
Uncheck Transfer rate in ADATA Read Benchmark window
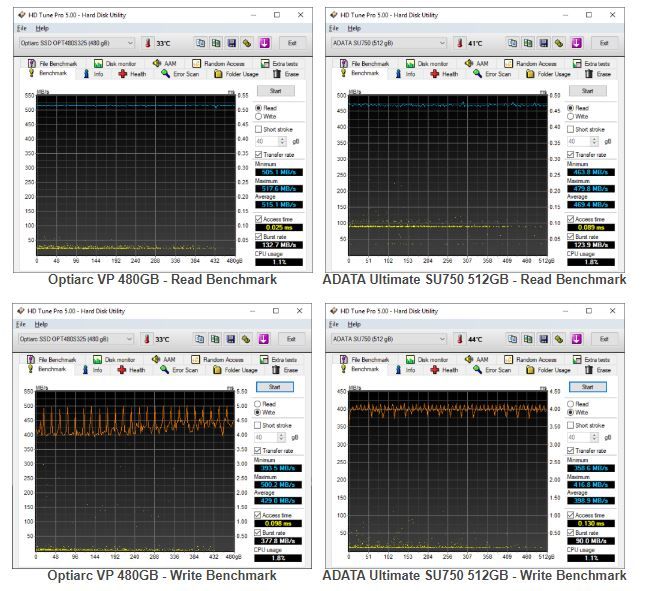click(570, 154)
